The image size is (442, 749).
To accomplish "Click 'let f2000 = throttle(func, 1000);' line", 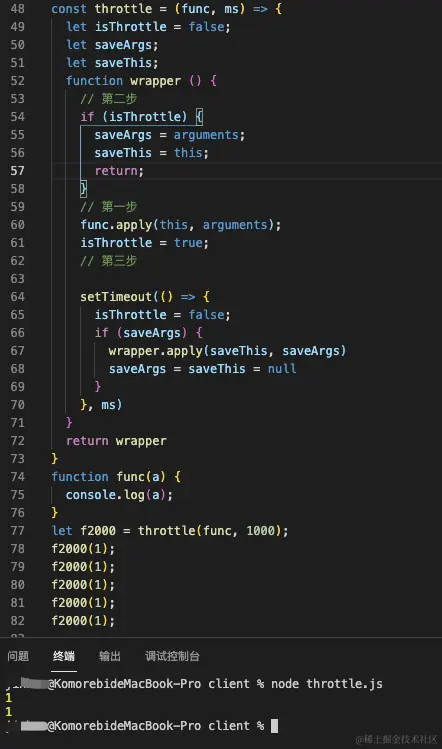I will coord(170,531).
